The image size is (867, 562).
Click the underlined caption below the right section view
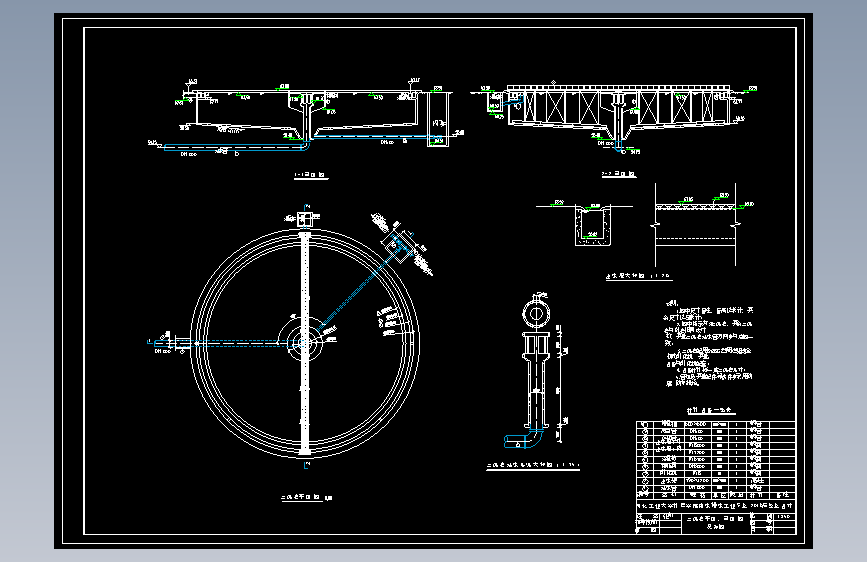tap(619, 174)
